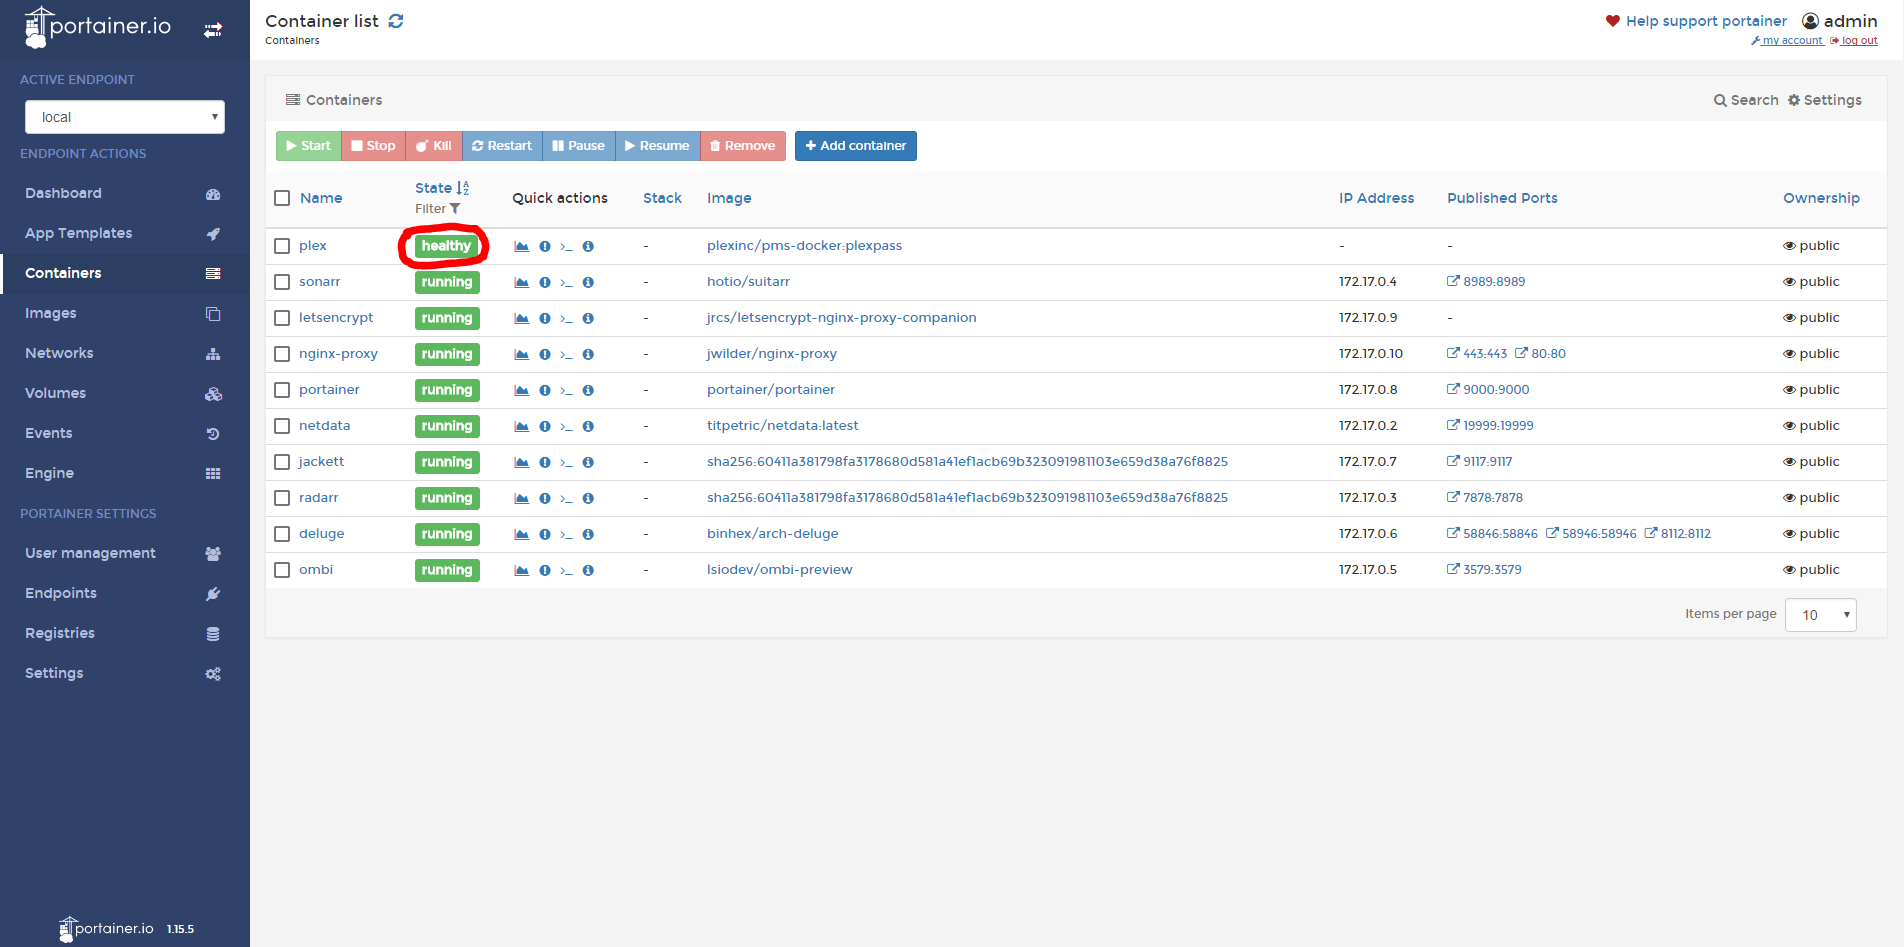Click the log out link
Viewport: 1904px width, 947px height.
tap(1854, 41)
